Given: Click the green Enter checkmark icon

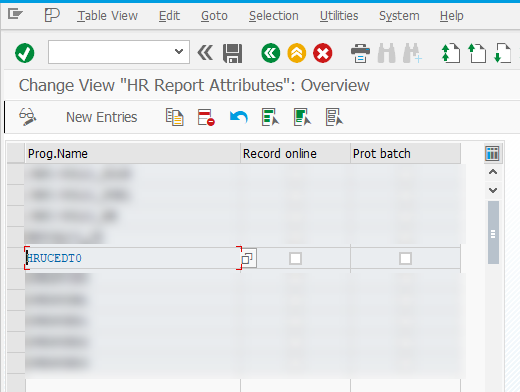Looking at the screenshot, I should (x=25, y=53).
